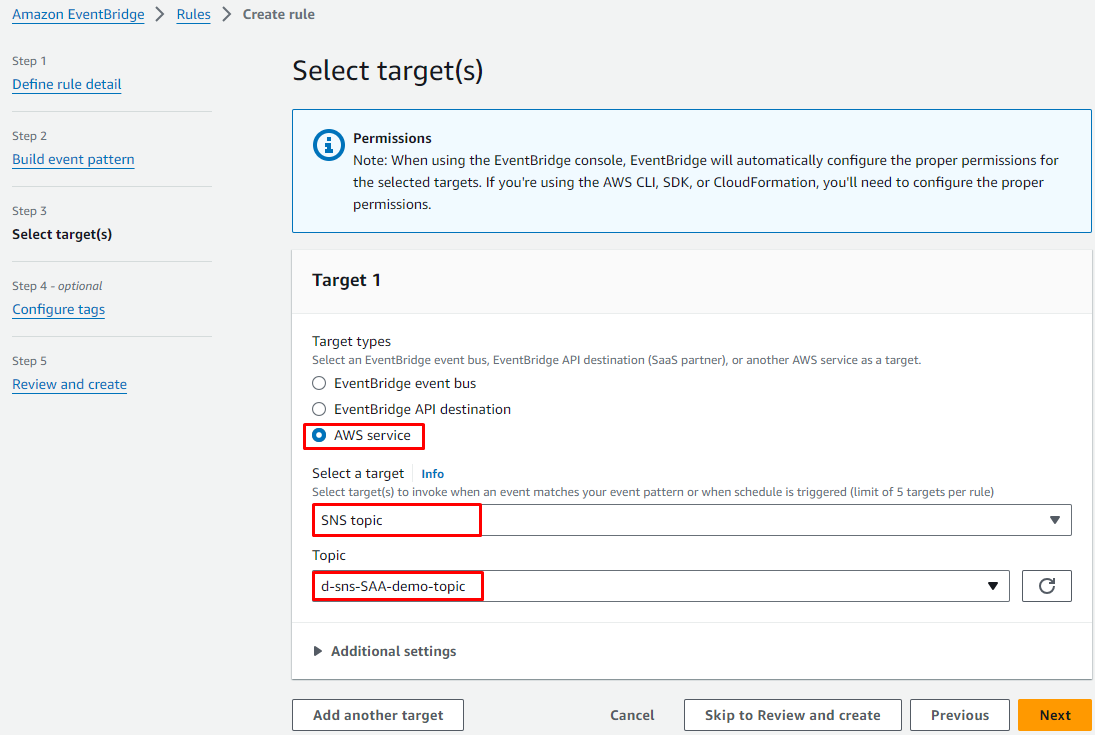The width and height of the screenshot is (1095, 735).
Task: Click the Permissions info circle icon
Action: (329, 145)
